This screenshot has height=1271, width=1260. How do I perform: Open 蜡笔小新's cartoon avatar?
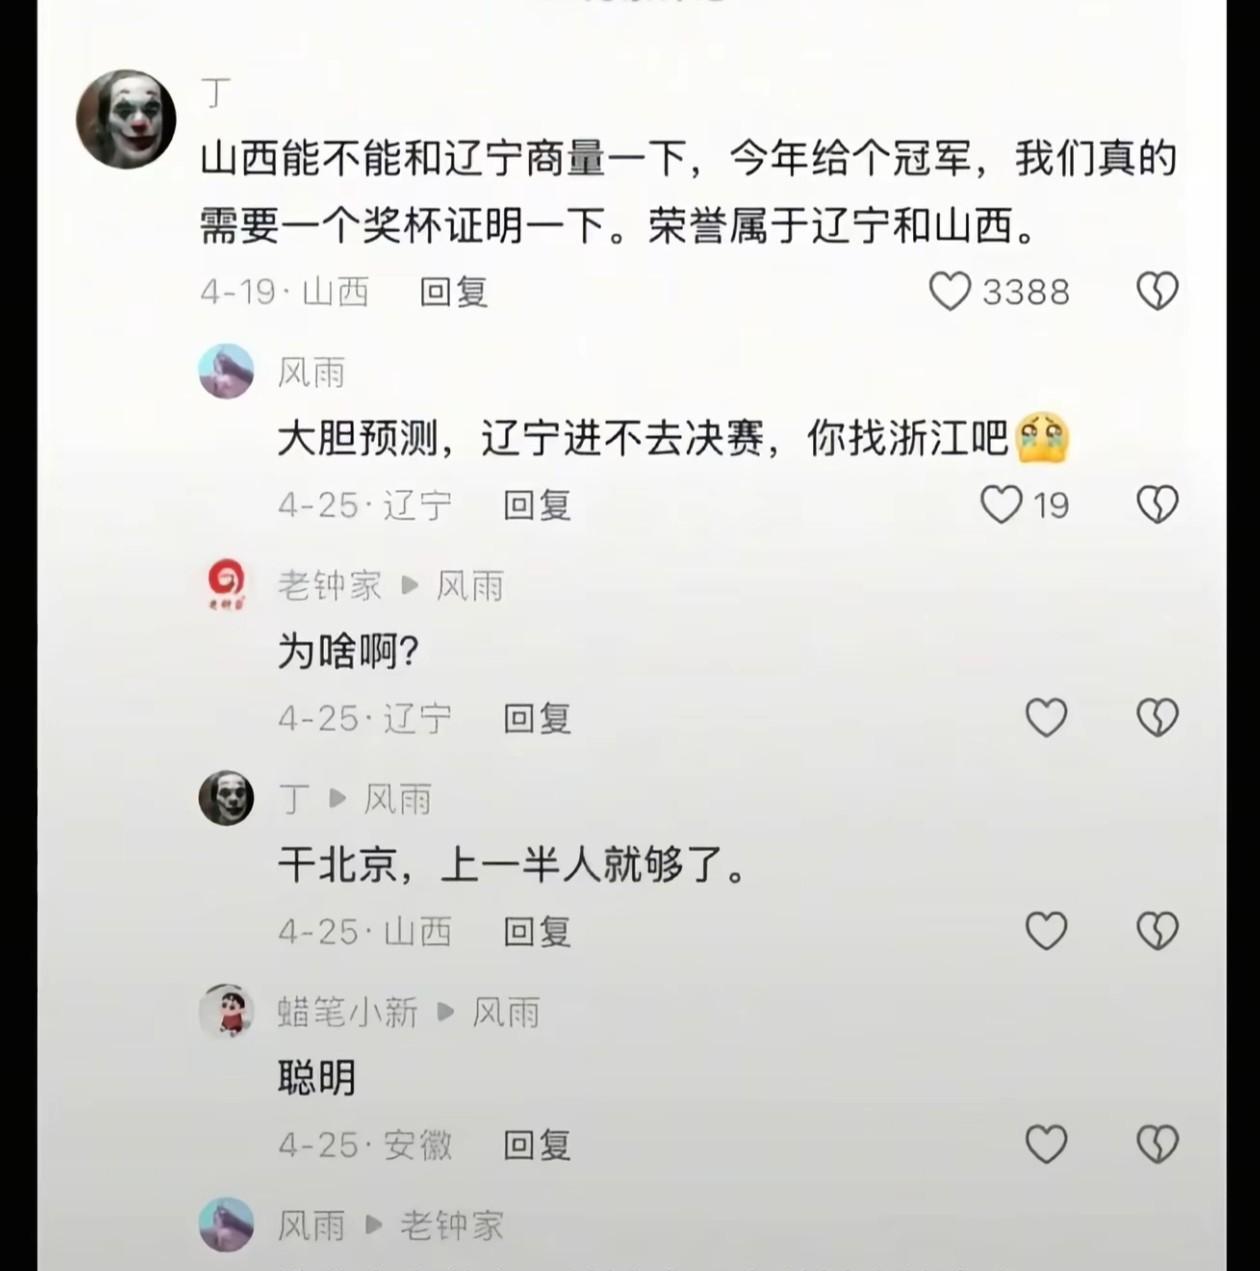click(x=226, y=1011)
